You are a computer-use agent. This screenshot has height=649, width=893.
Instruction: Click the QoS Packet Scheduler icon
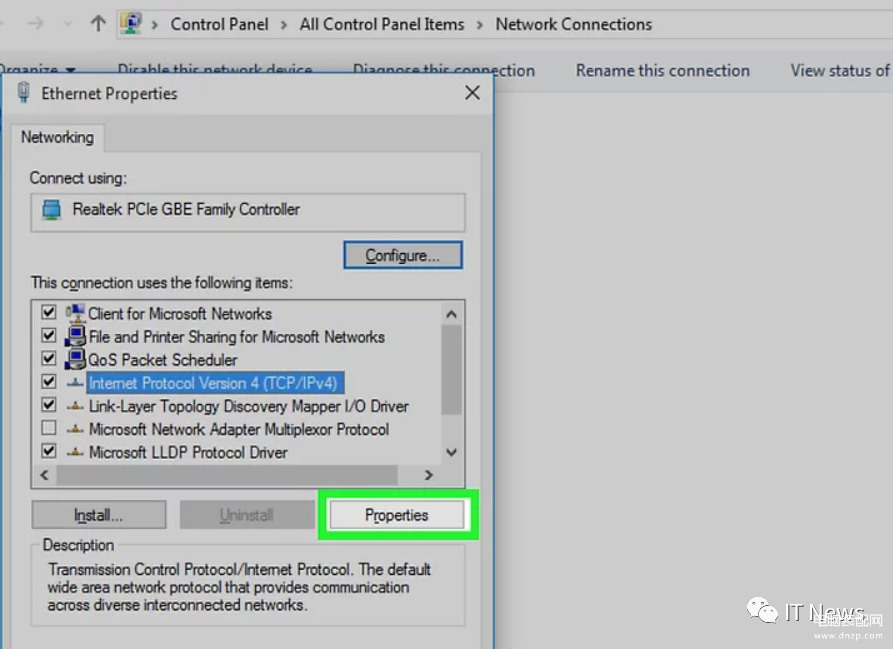pyautogui.click(x=75, y=359)
